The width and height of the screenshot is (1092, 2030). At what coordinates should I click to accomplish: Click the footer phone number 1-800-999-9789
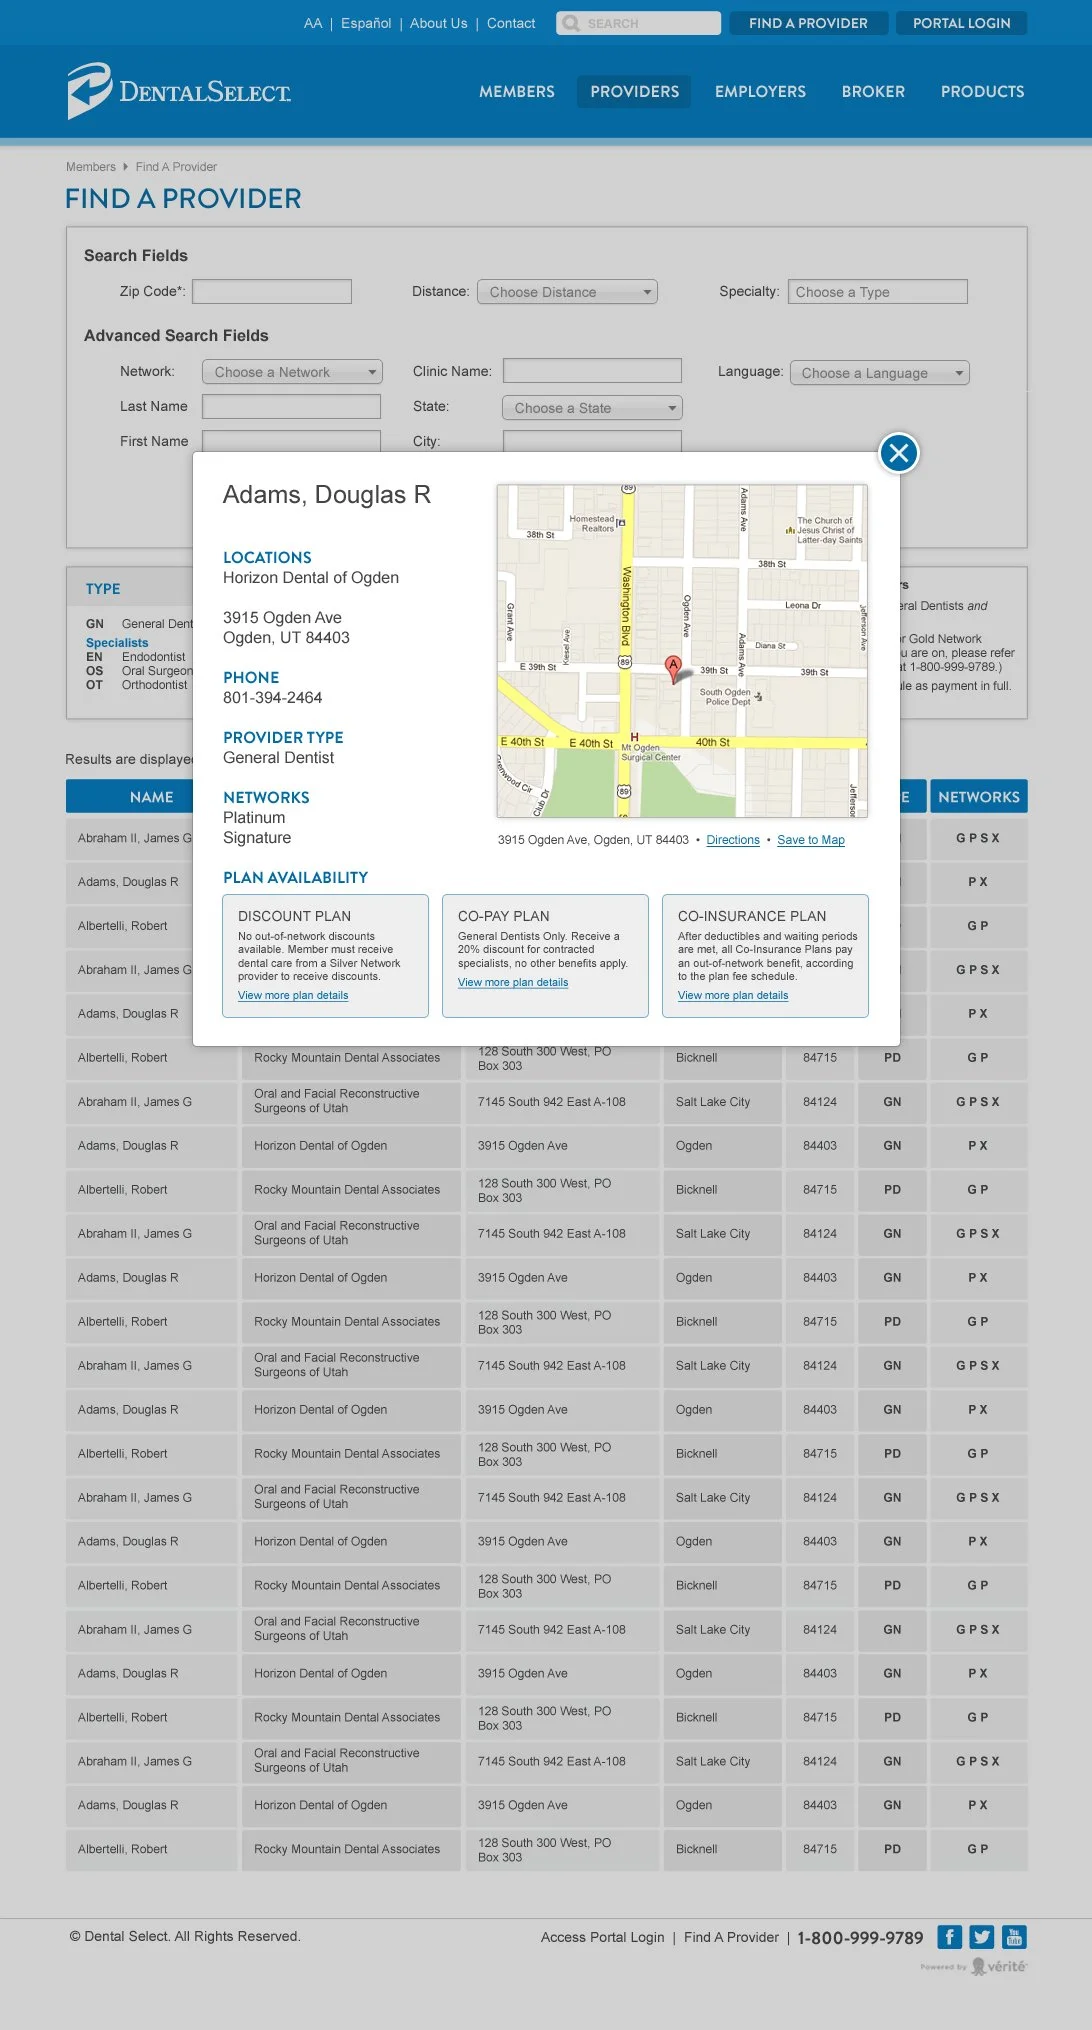[860, 1938]
